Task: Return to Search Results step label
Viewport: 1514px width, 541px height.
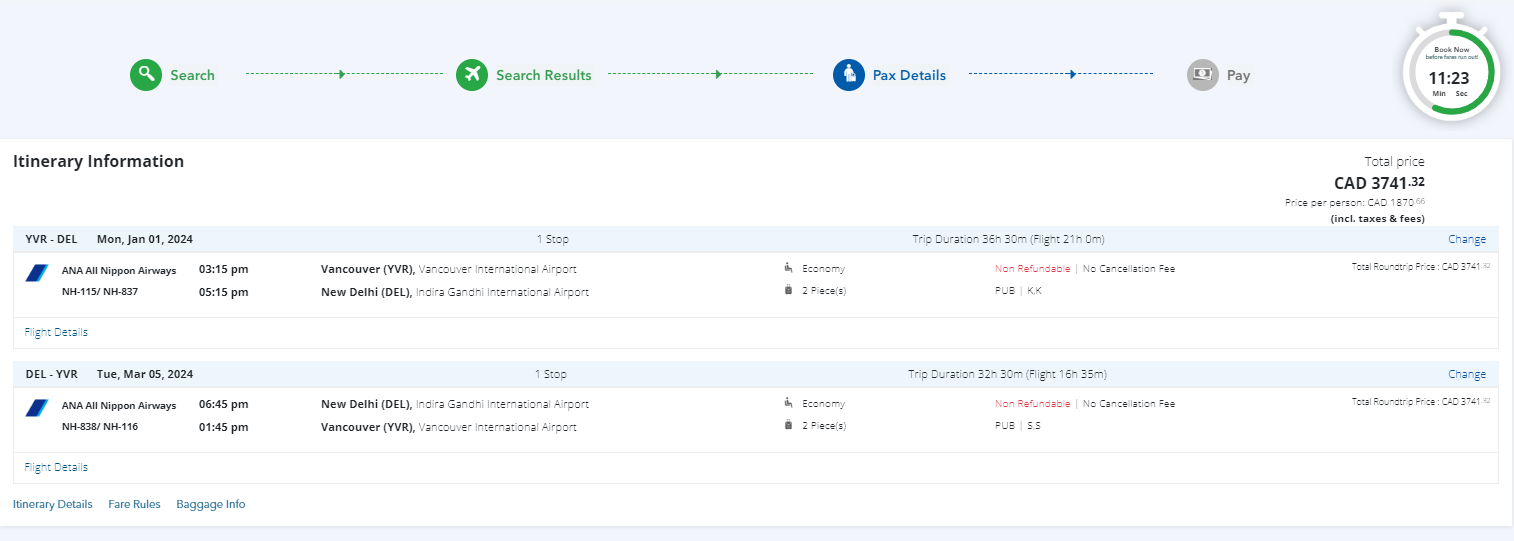Action: pos(544,75)
